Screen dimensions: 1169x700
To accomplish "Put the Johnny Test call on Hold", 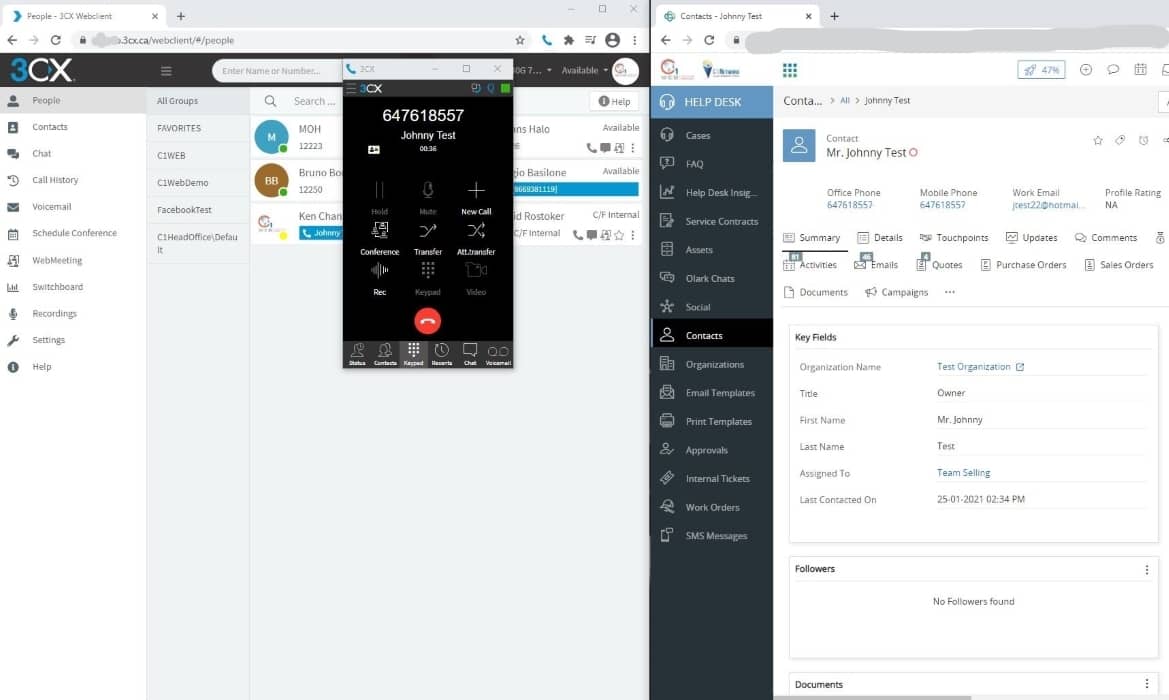I will point(379,197).
